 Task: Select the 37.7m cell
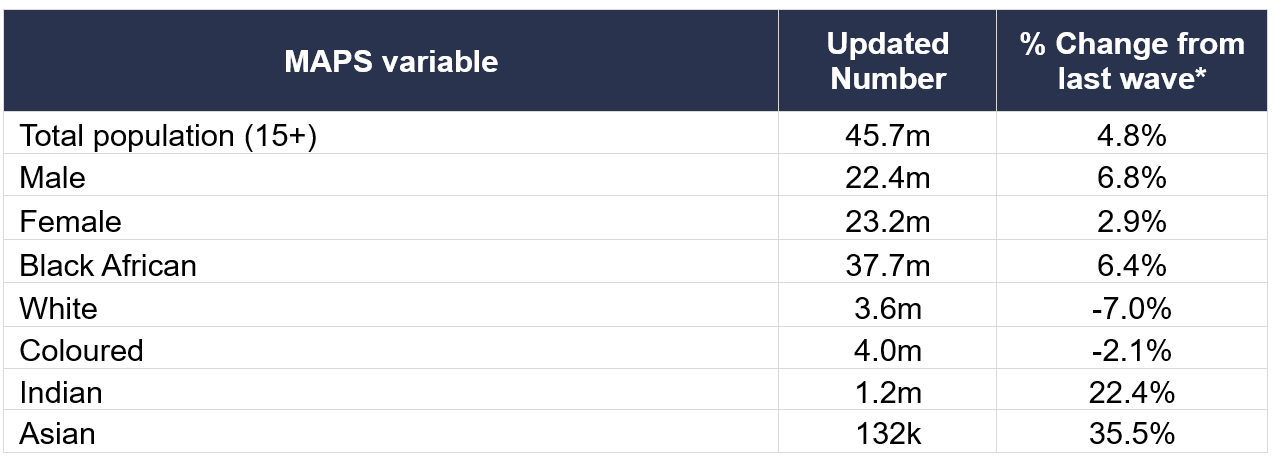(x=887, y=265)
